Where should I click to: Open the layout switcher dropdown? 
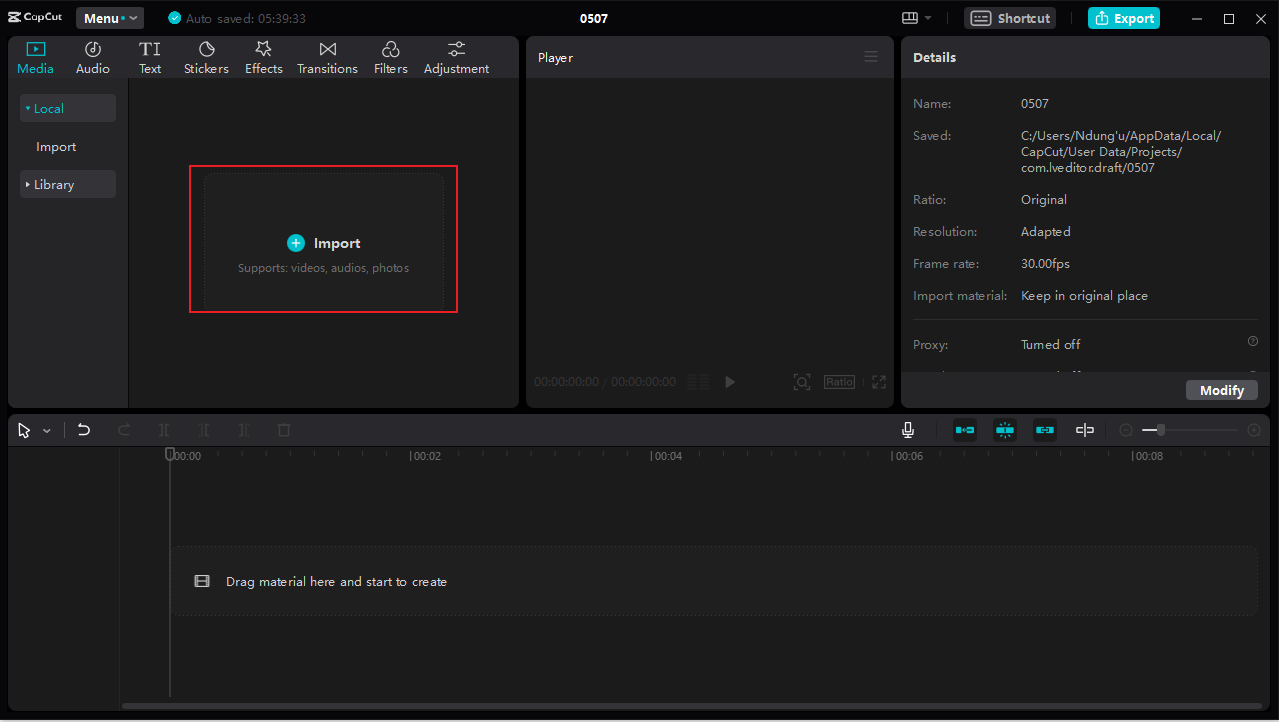tap(916, 18)
